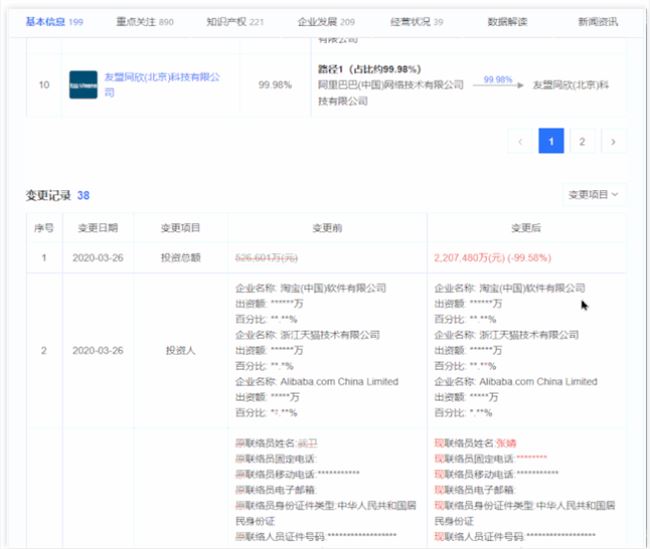Screen dimensions: 650x549
Task: Select pagination page 1
Action: (551, 141)
